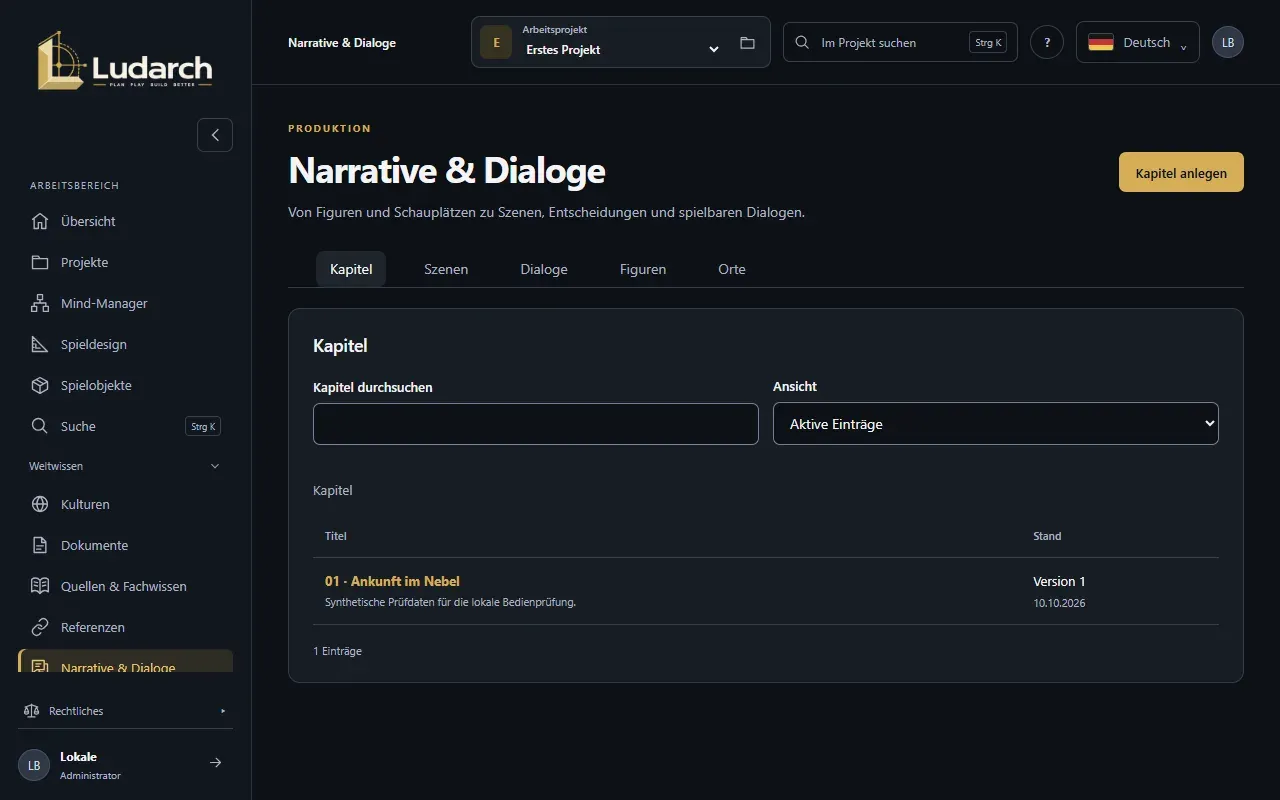Click the Kapitel anlegen button
The image size is (1280, 800).
(x=1181, y=172)
